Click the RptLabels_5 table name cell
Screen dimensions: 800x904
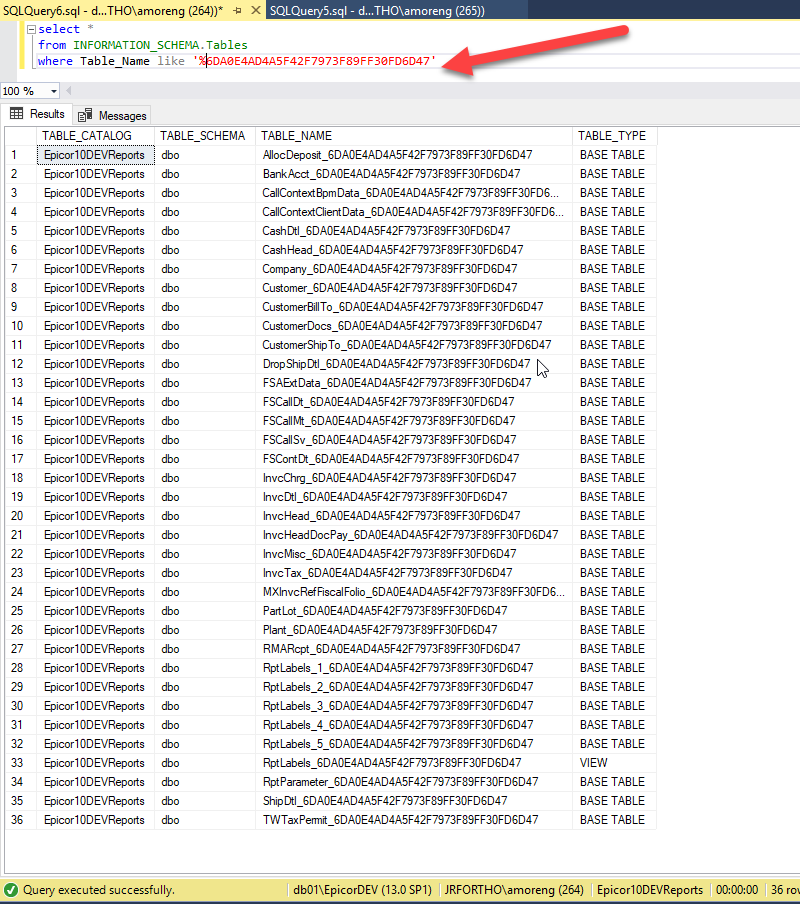[x=414, y=745]
